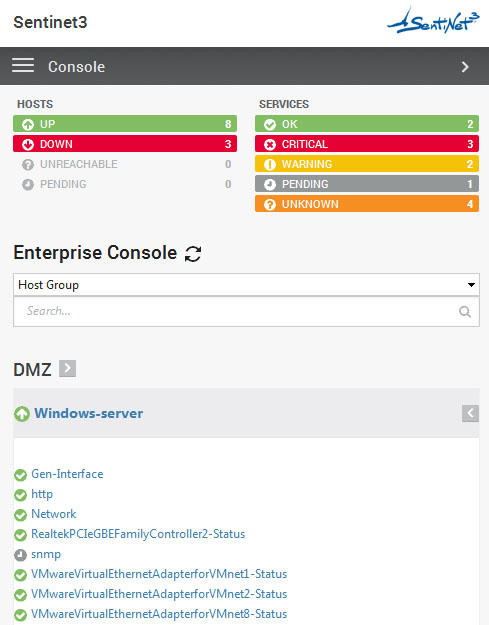Collapse the Windows-server panel arrow

click(x=470, y=413)
